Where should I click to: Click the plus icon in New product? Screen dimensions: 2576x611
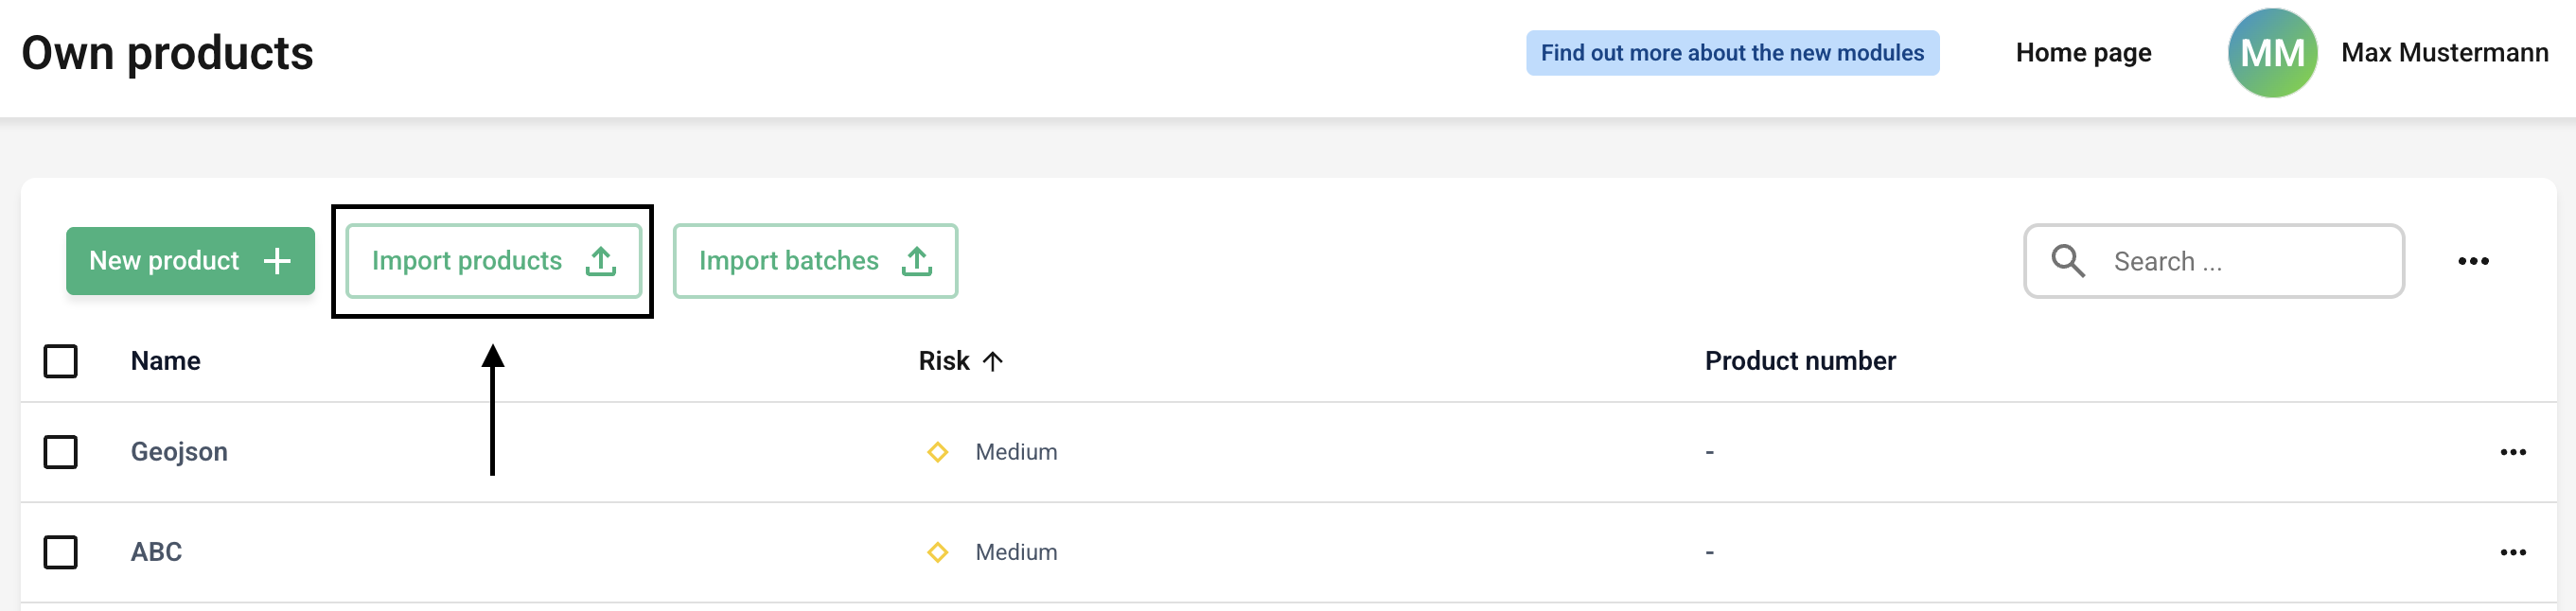pos(277,261)
